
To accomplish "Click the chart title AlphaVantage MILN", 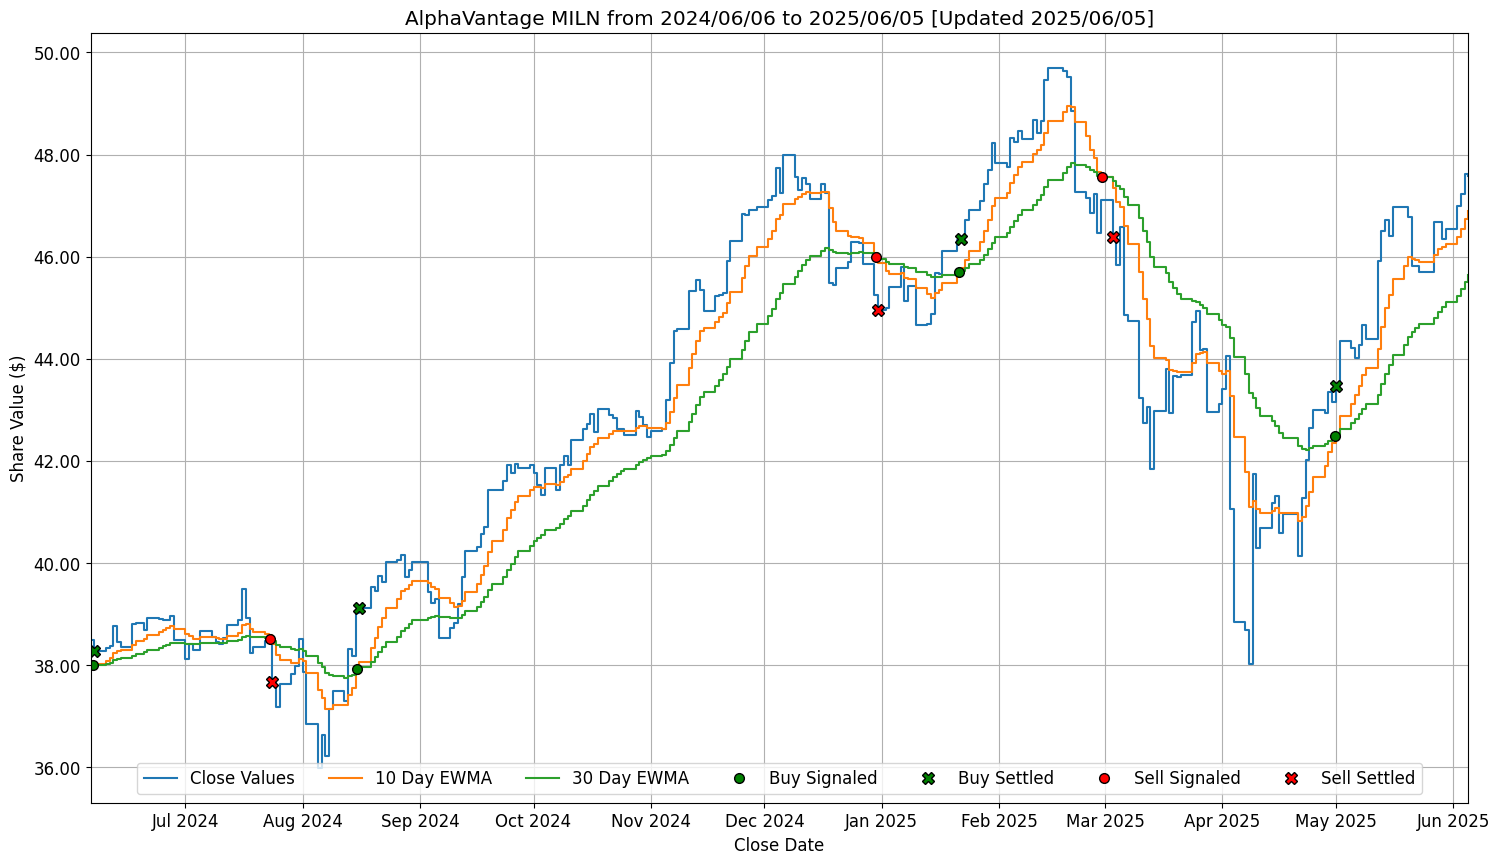I will [779, 18].
